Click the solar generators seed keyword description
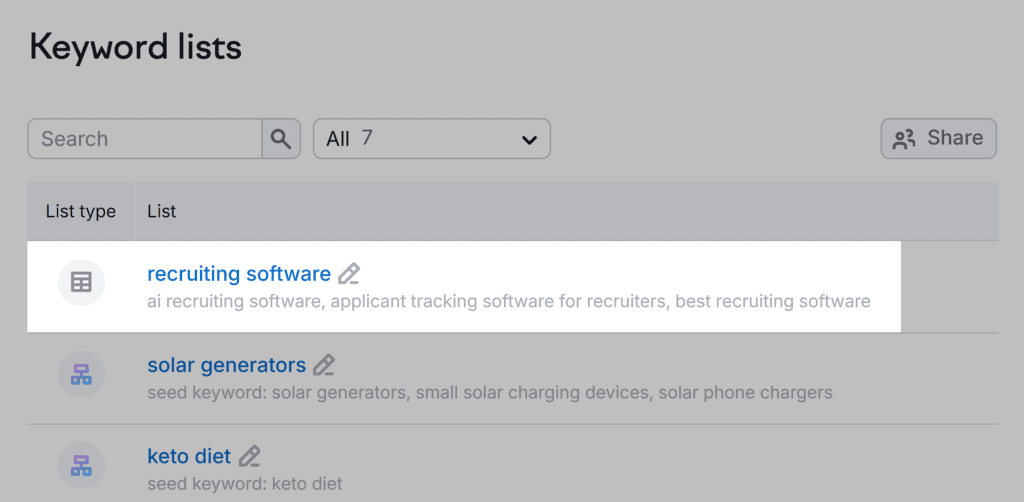This screenshot has height=502, width=1024. (x=489, y=392)
